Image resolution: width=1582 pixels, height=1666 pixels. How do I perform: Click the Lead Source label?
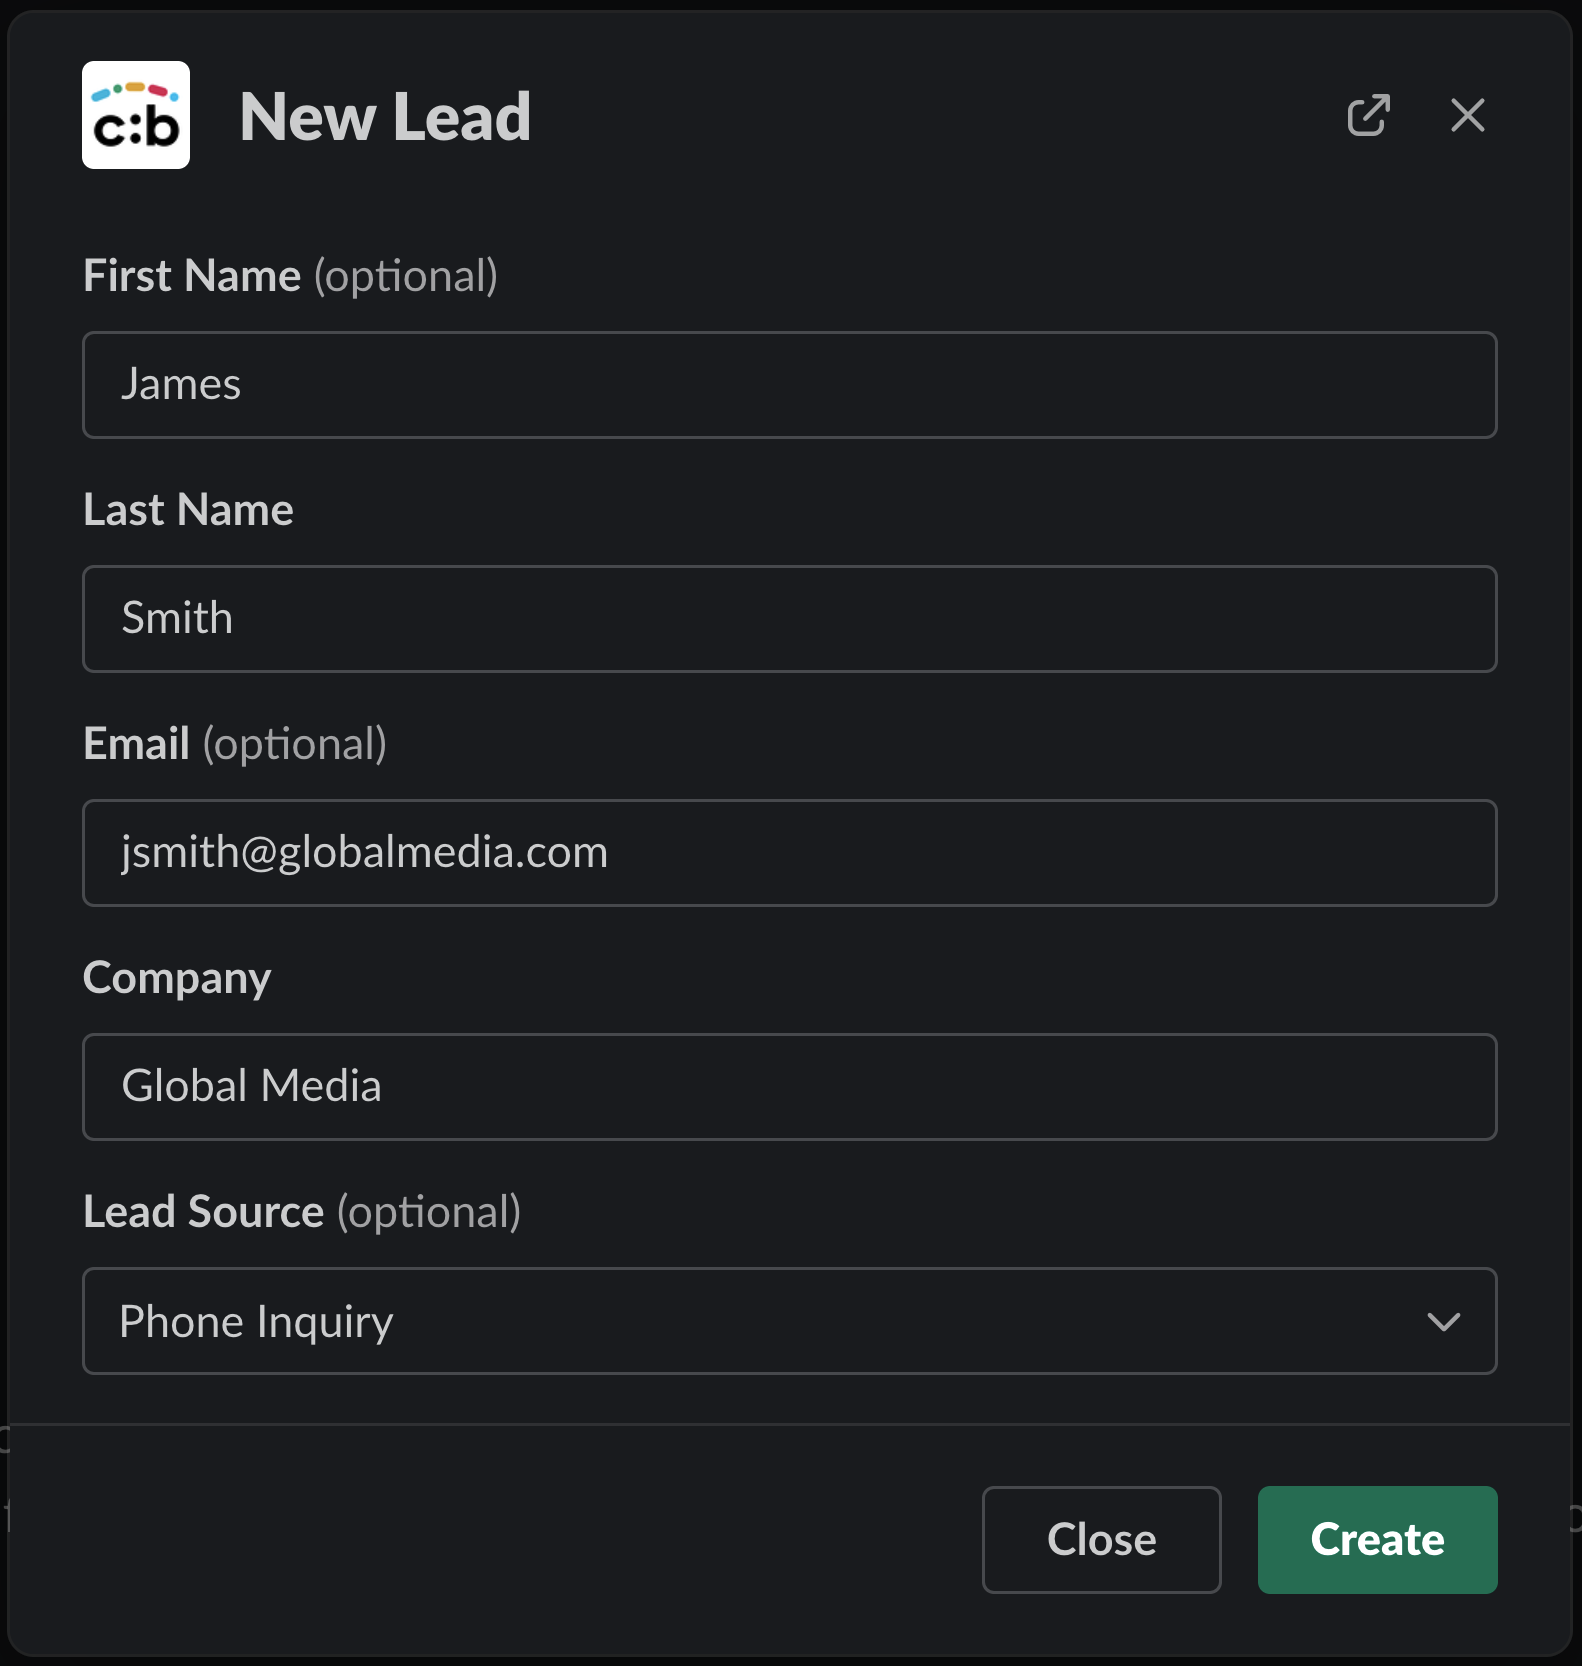(203, 1212)
